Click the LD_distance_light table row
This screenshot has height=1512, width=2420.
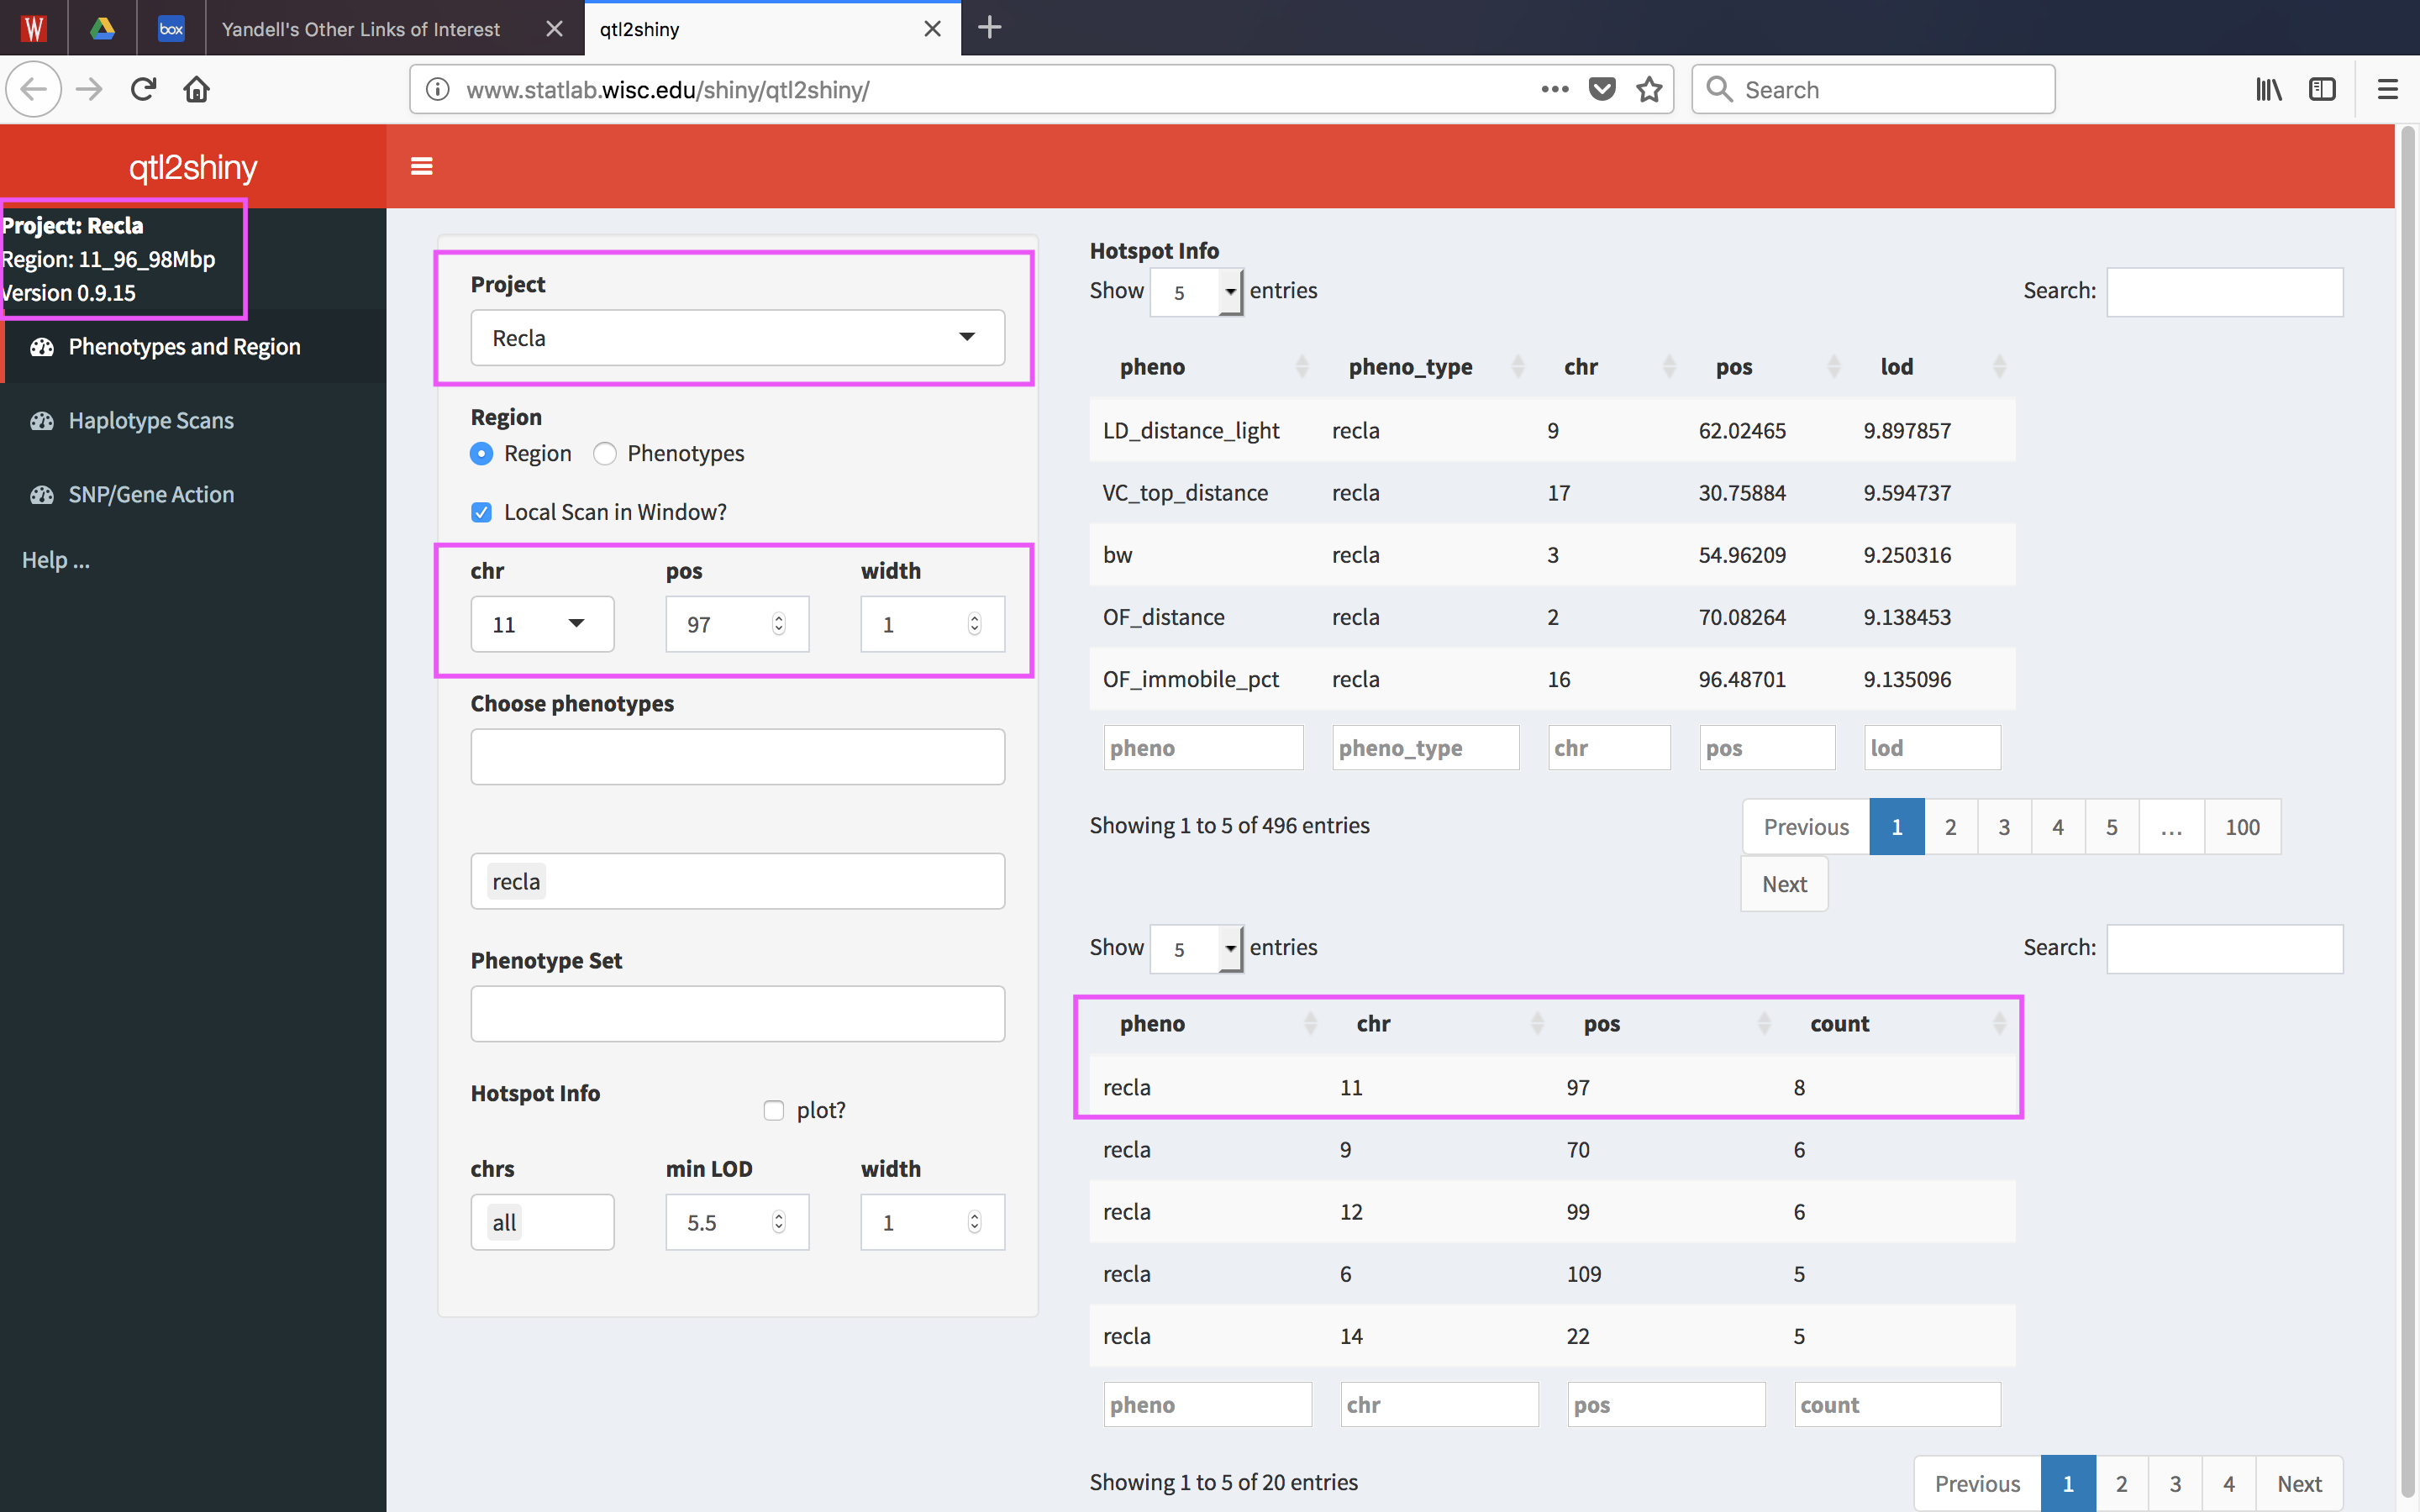point(1552,430)
